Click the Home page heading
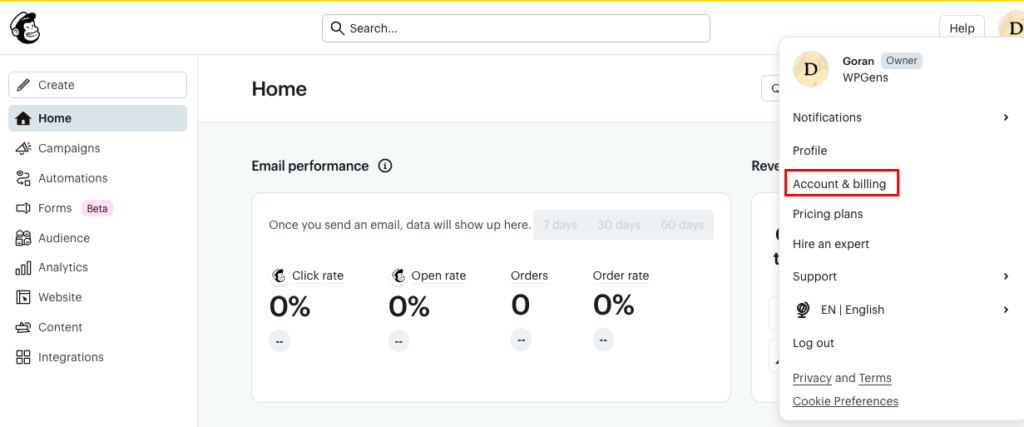The image size is (1024, 427). pos(279,89)
